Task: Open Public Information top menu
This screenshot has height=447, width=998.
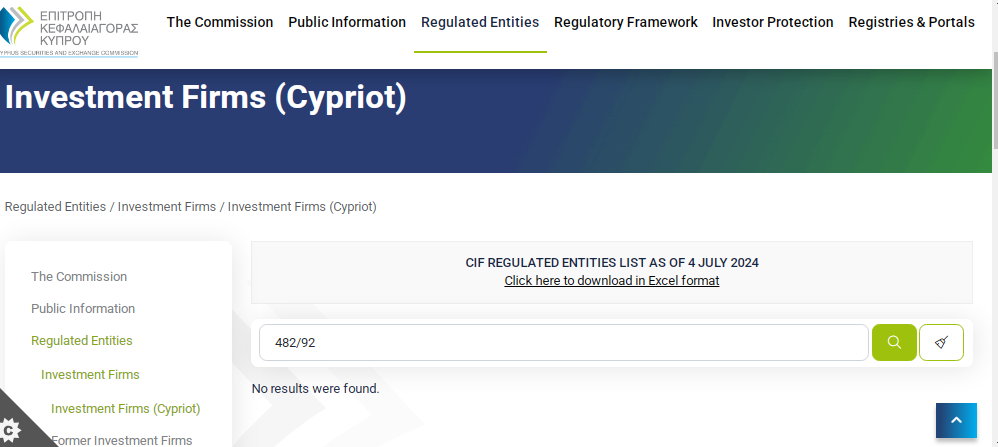Action: point(347,22)
